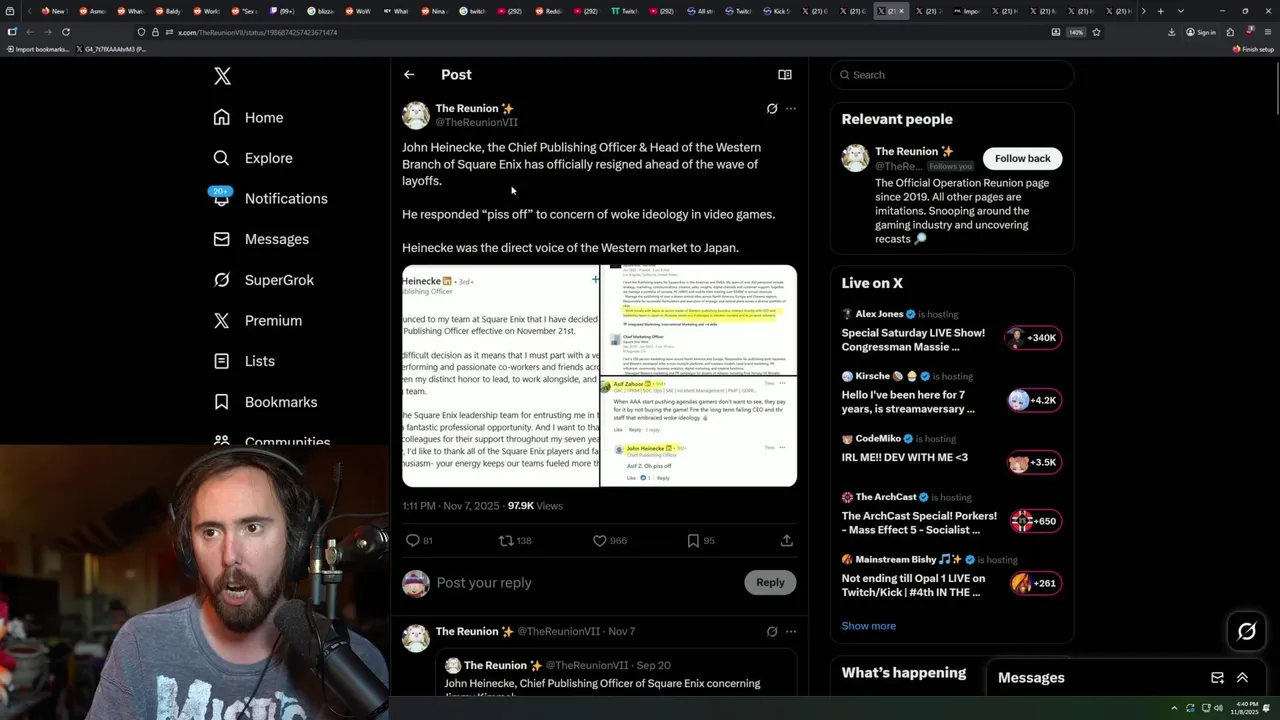Viewport: 1280px width, 720px height.
Task: Open the tab list dropdown arrow
Action: point(1180,11)
